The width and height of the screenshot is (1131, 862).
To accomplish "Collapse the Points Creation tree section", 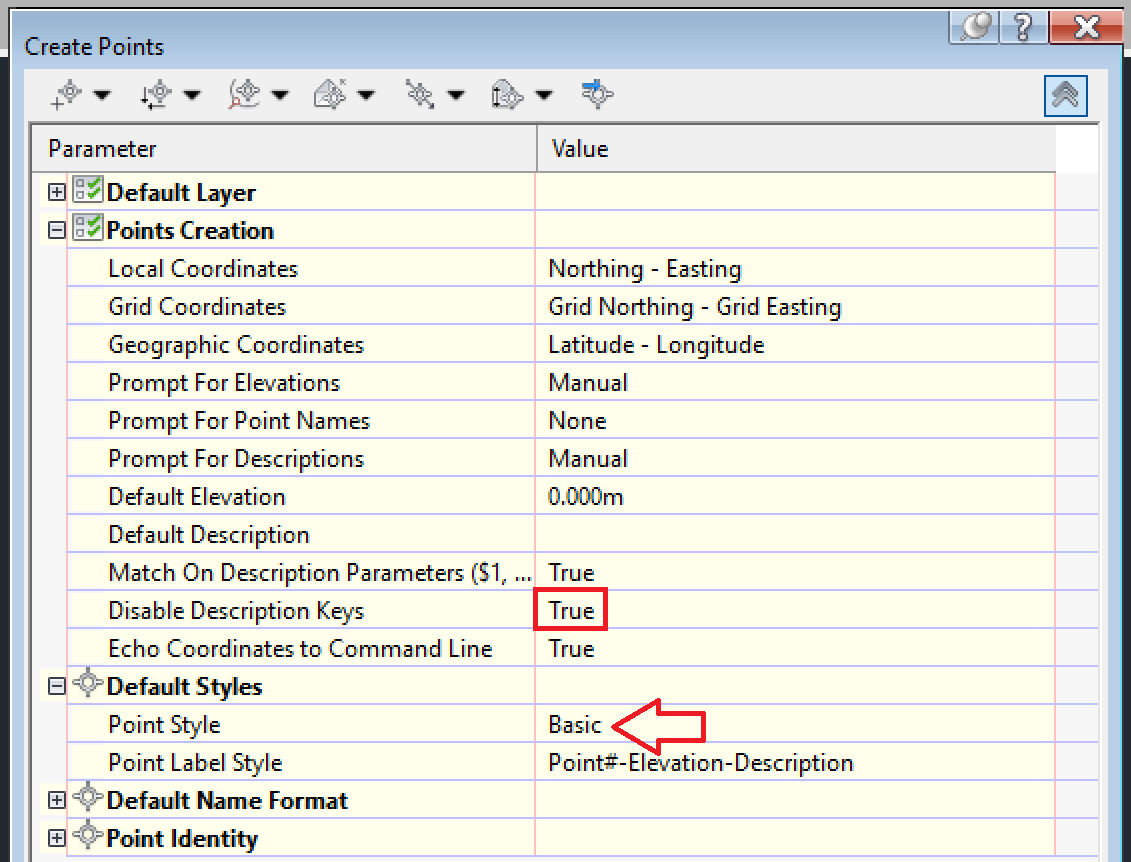I will click(x=57, y=229).
